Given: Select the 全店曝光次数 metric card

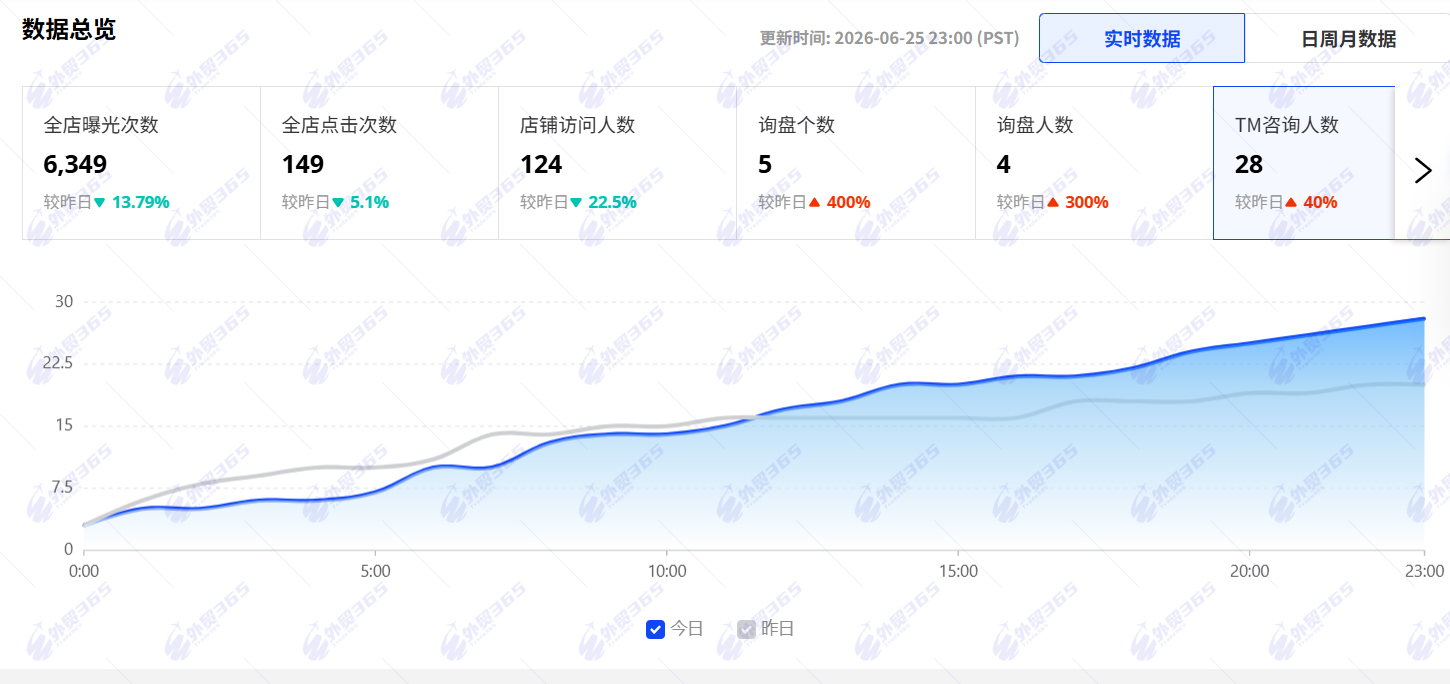Looking at the screenshot, I should 141,163.
